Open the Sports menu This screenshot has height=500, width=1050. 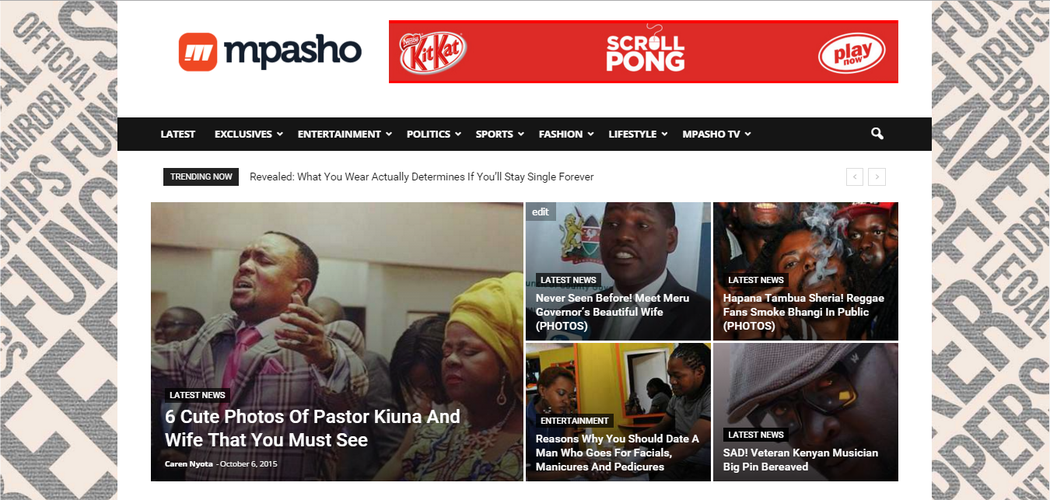[x=500, y=134]
